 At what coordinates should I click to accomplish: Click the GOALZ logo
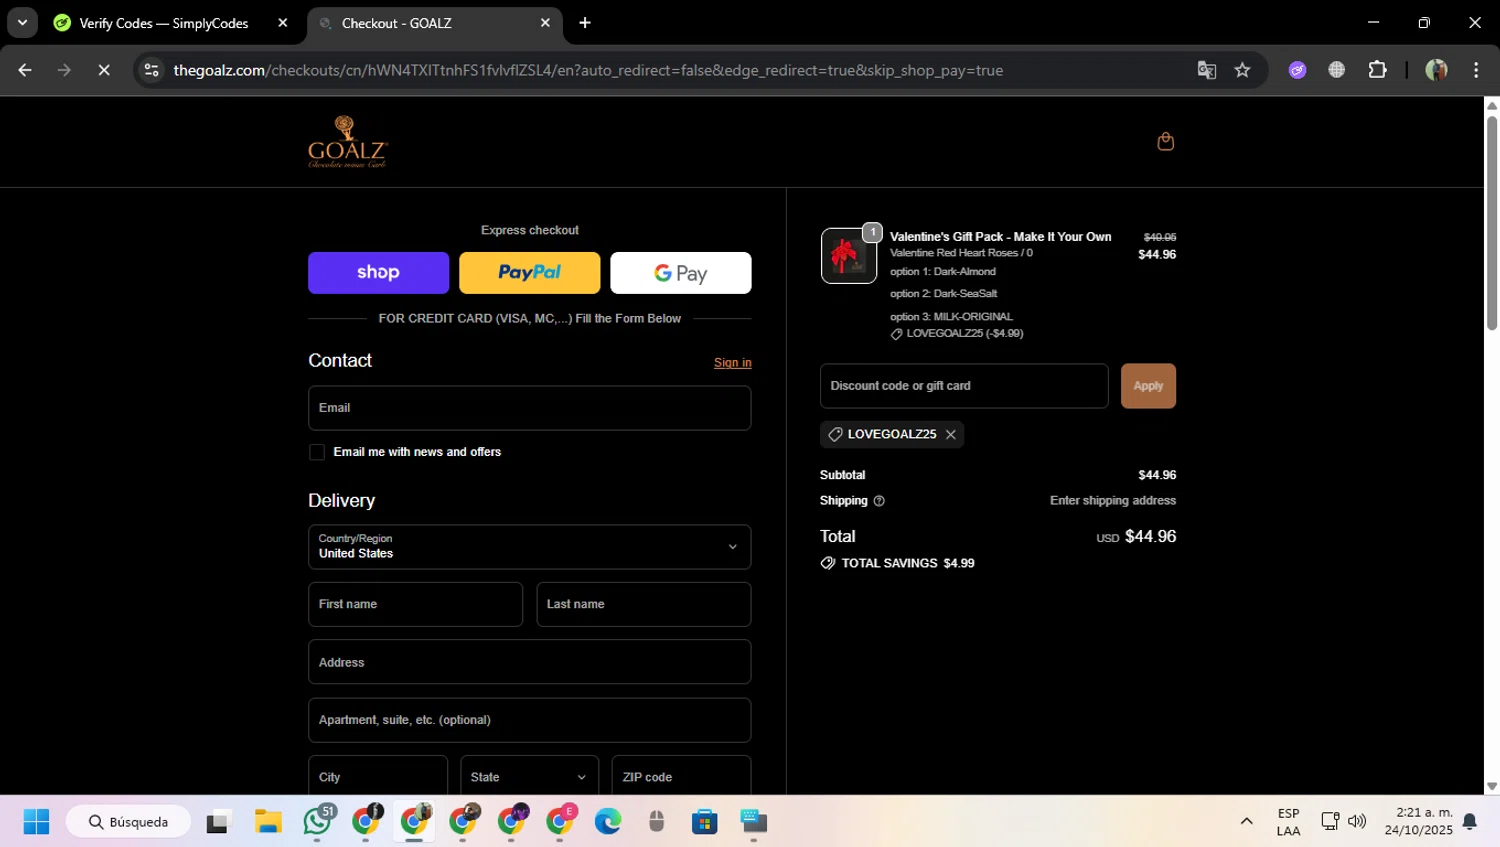(x=347, y=142)
